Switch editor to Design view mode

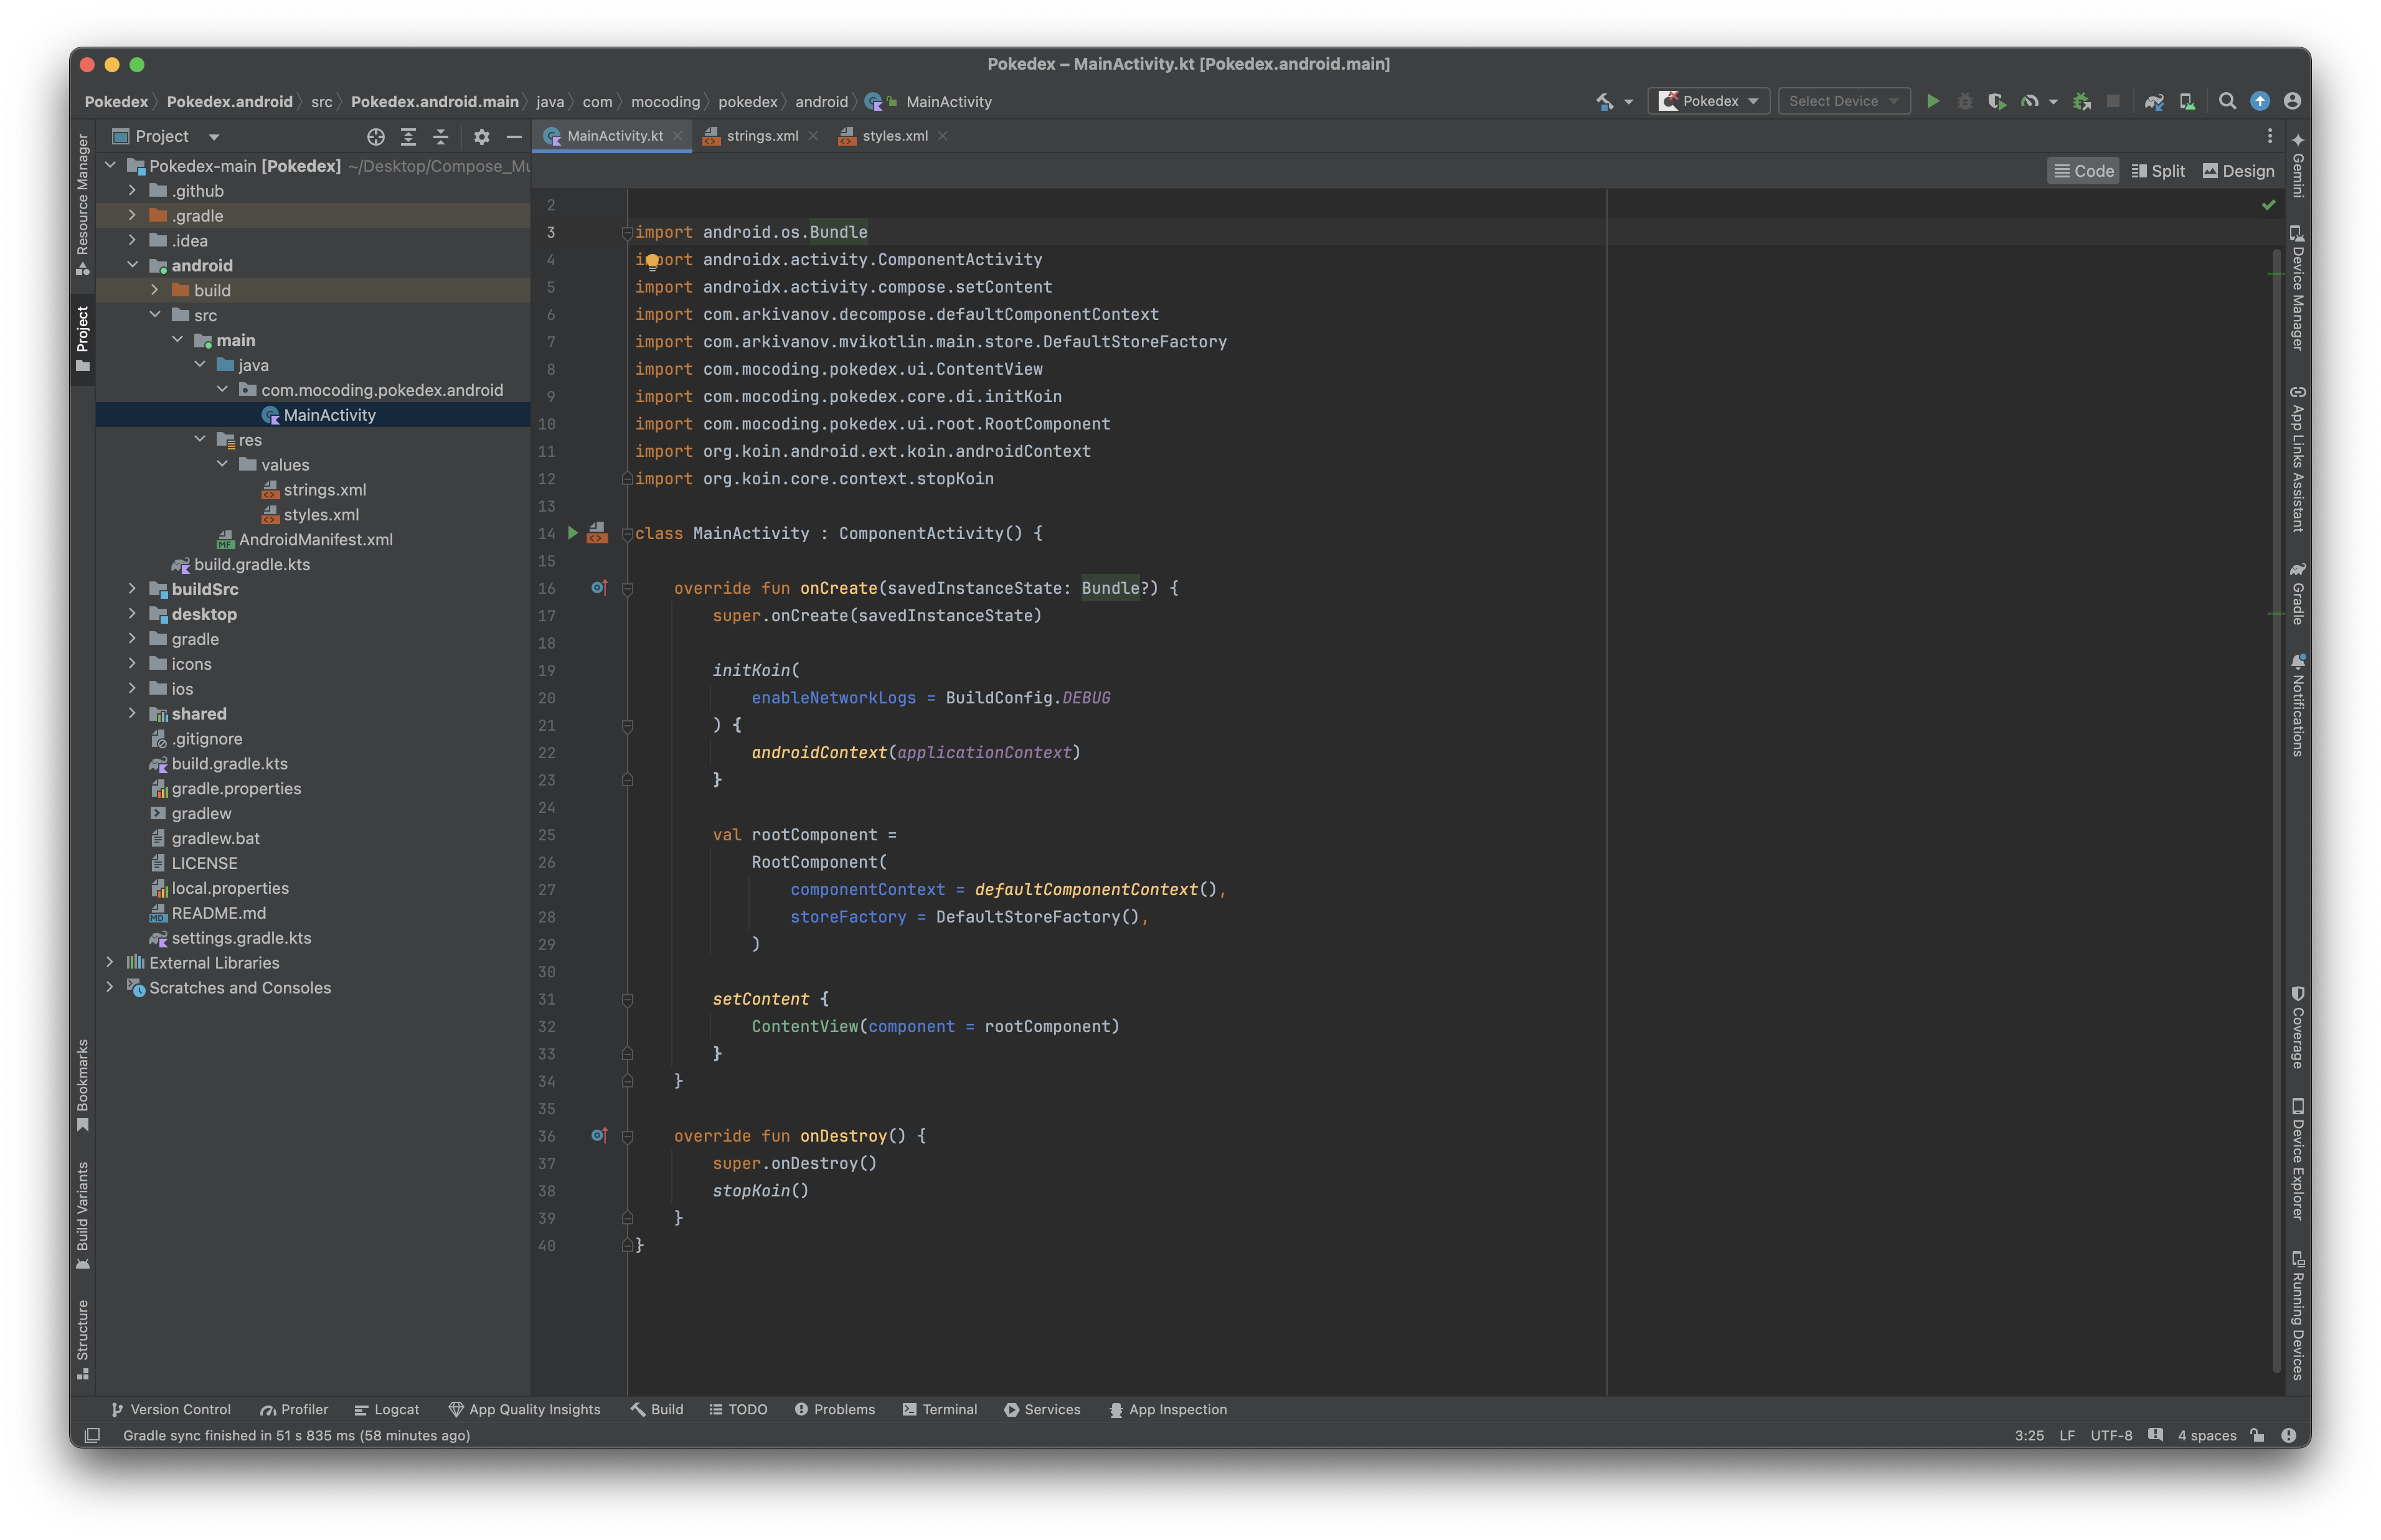point(2238,171)
